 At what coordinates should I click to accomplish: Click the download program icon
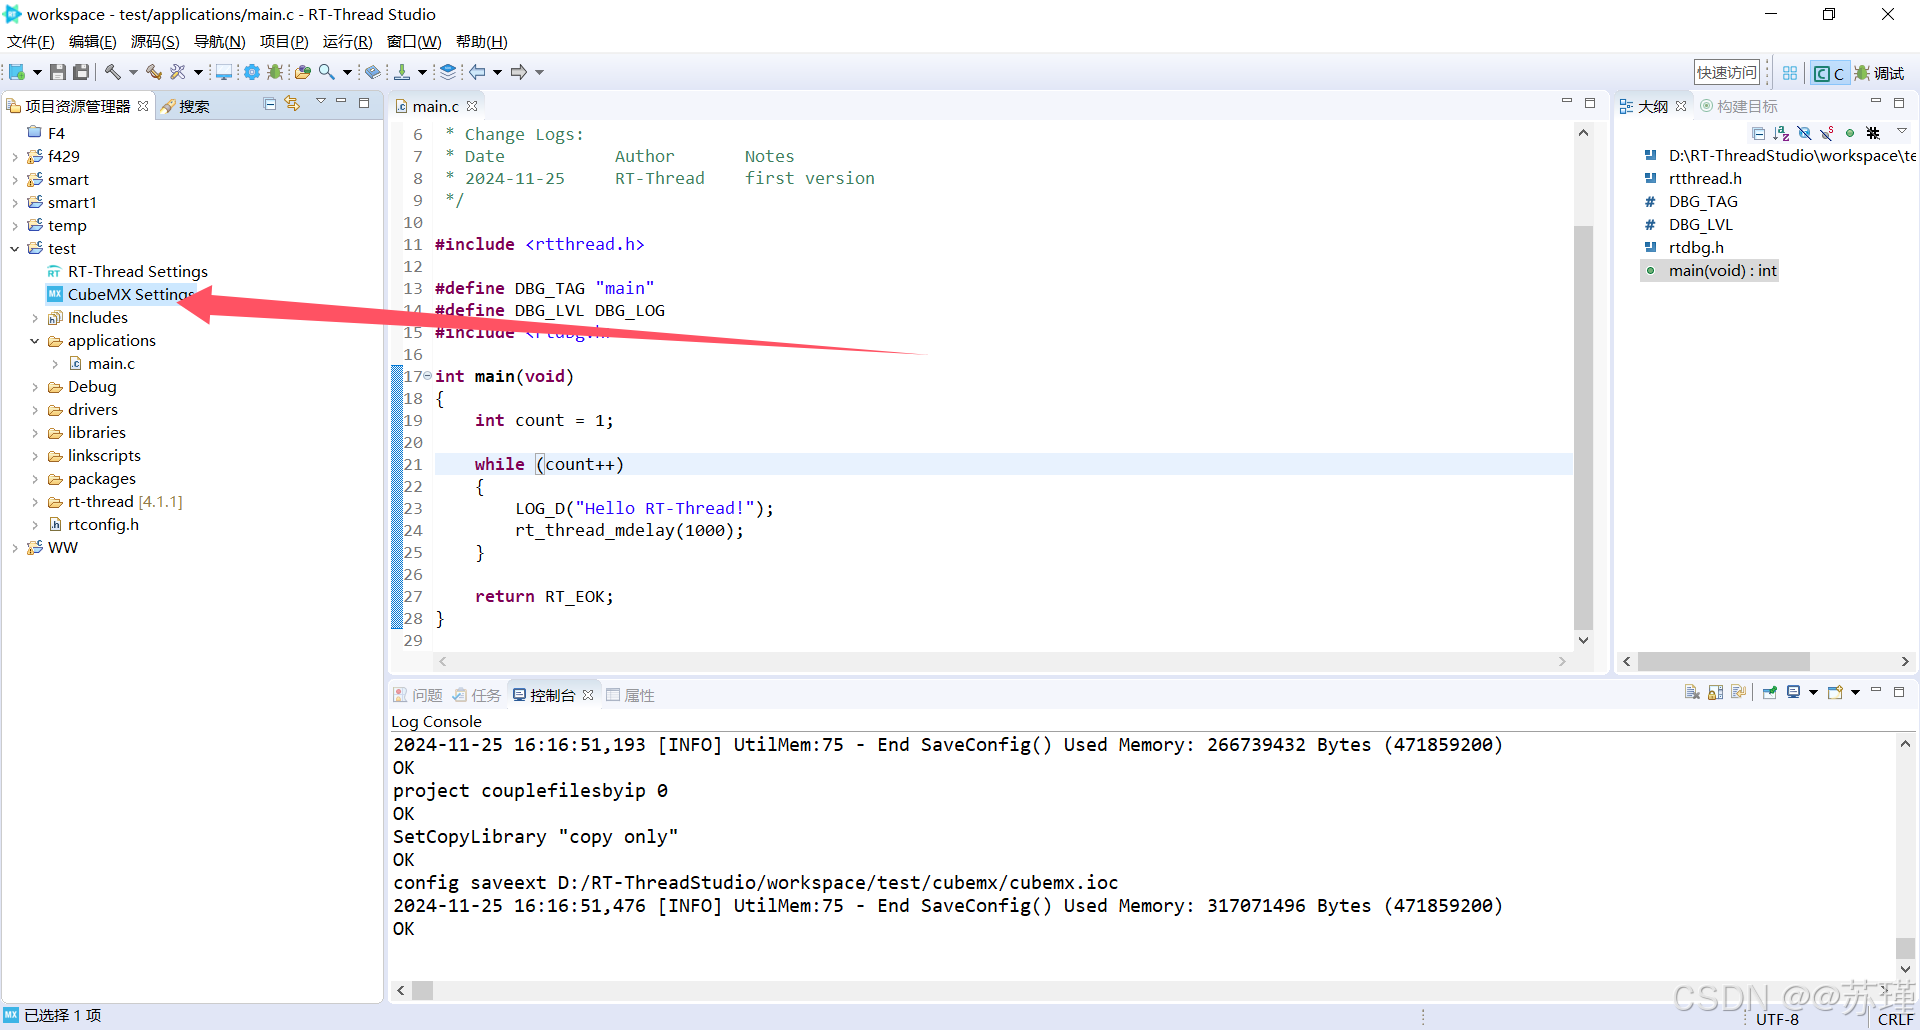click(402, 72)
